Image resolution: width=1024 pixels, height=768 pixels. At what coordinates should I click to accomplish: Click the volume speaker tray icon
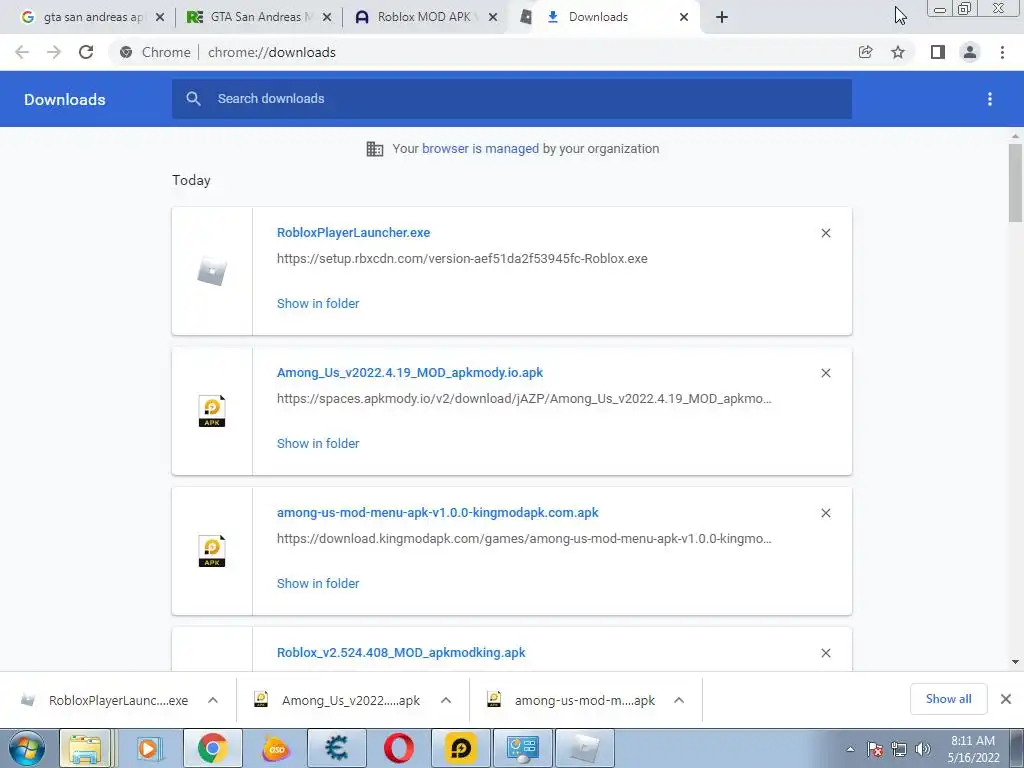coord(922,749)
